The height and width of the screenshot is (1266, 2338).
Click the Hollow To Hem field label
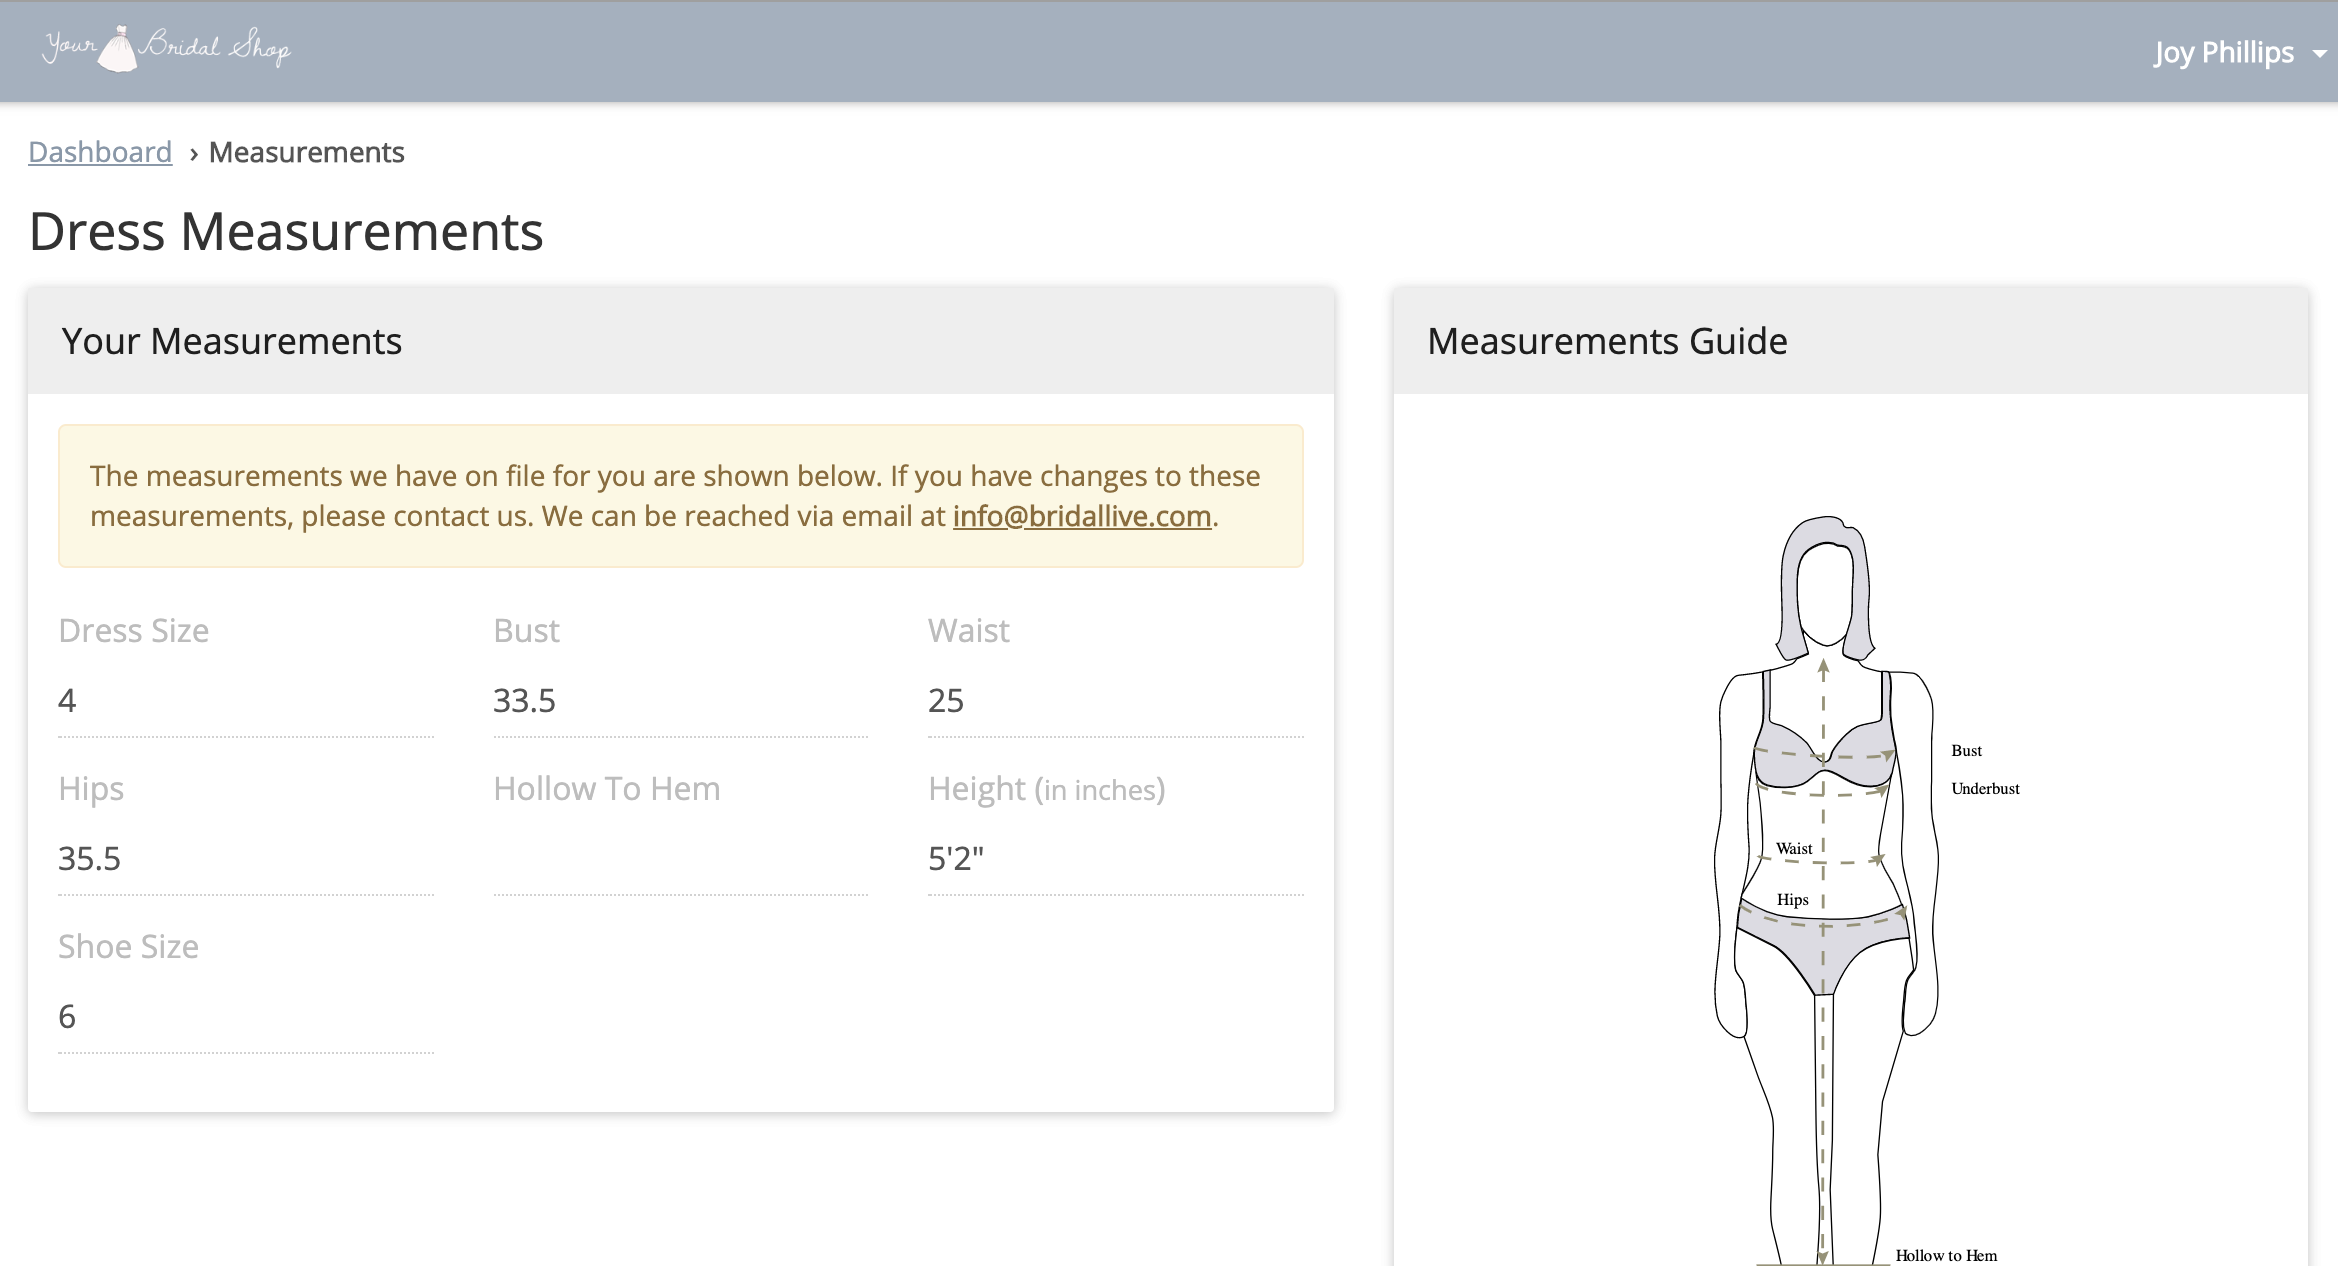(606, 789)
